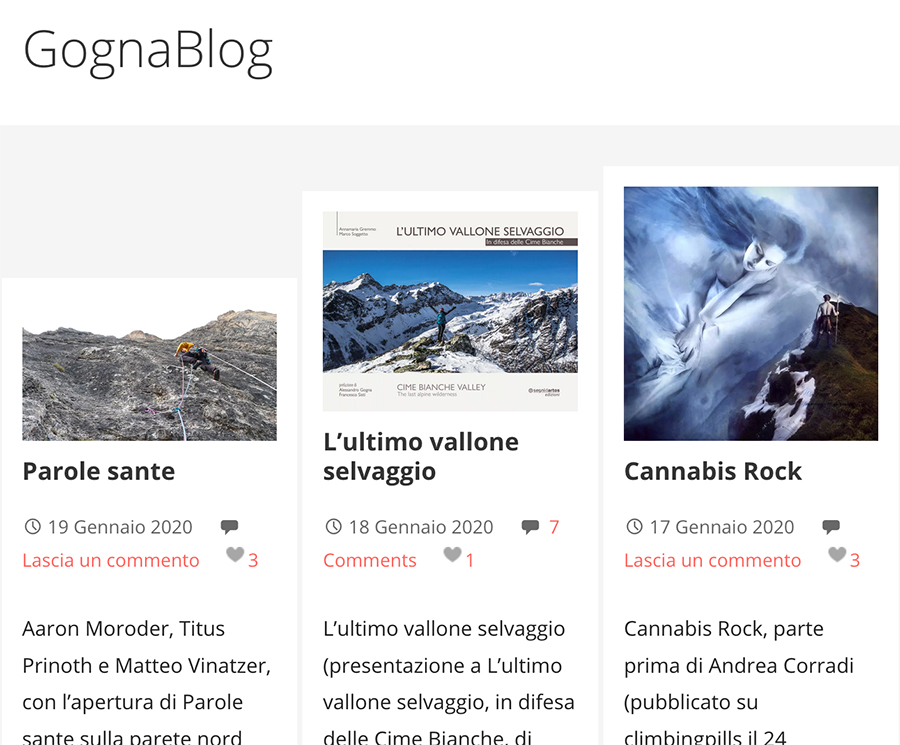Screen dimensions: 900x745
Task: Open the Cannabis Rock post title
Action: coord(713,471)
